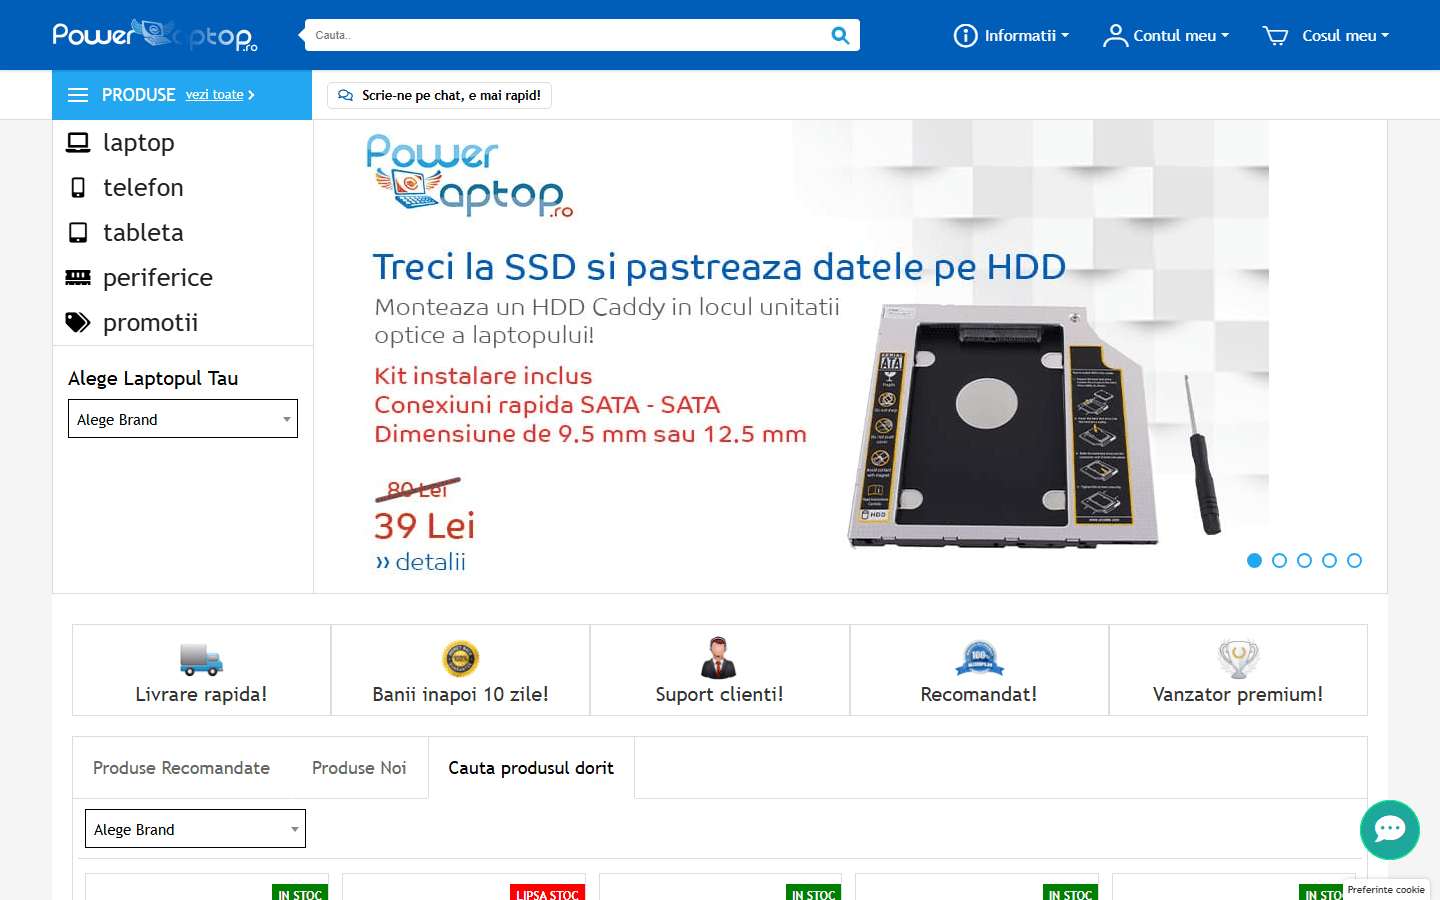Click the blue Recomandat ribbon badge
This screenshot has height=900, width=1440.
coord(979,659)
